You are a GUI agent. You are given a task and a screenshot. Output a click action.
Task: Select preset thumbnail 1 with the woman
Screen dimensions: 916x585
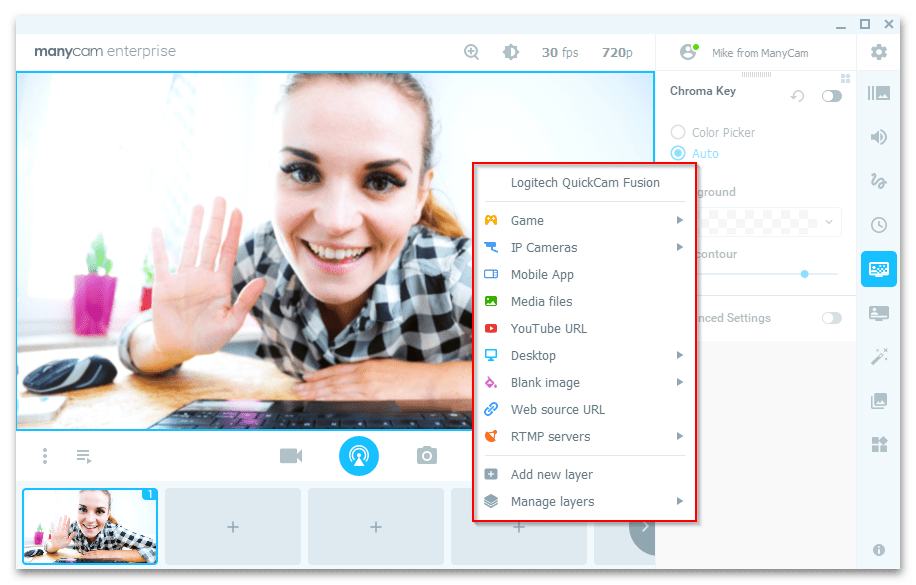(90, 527)
